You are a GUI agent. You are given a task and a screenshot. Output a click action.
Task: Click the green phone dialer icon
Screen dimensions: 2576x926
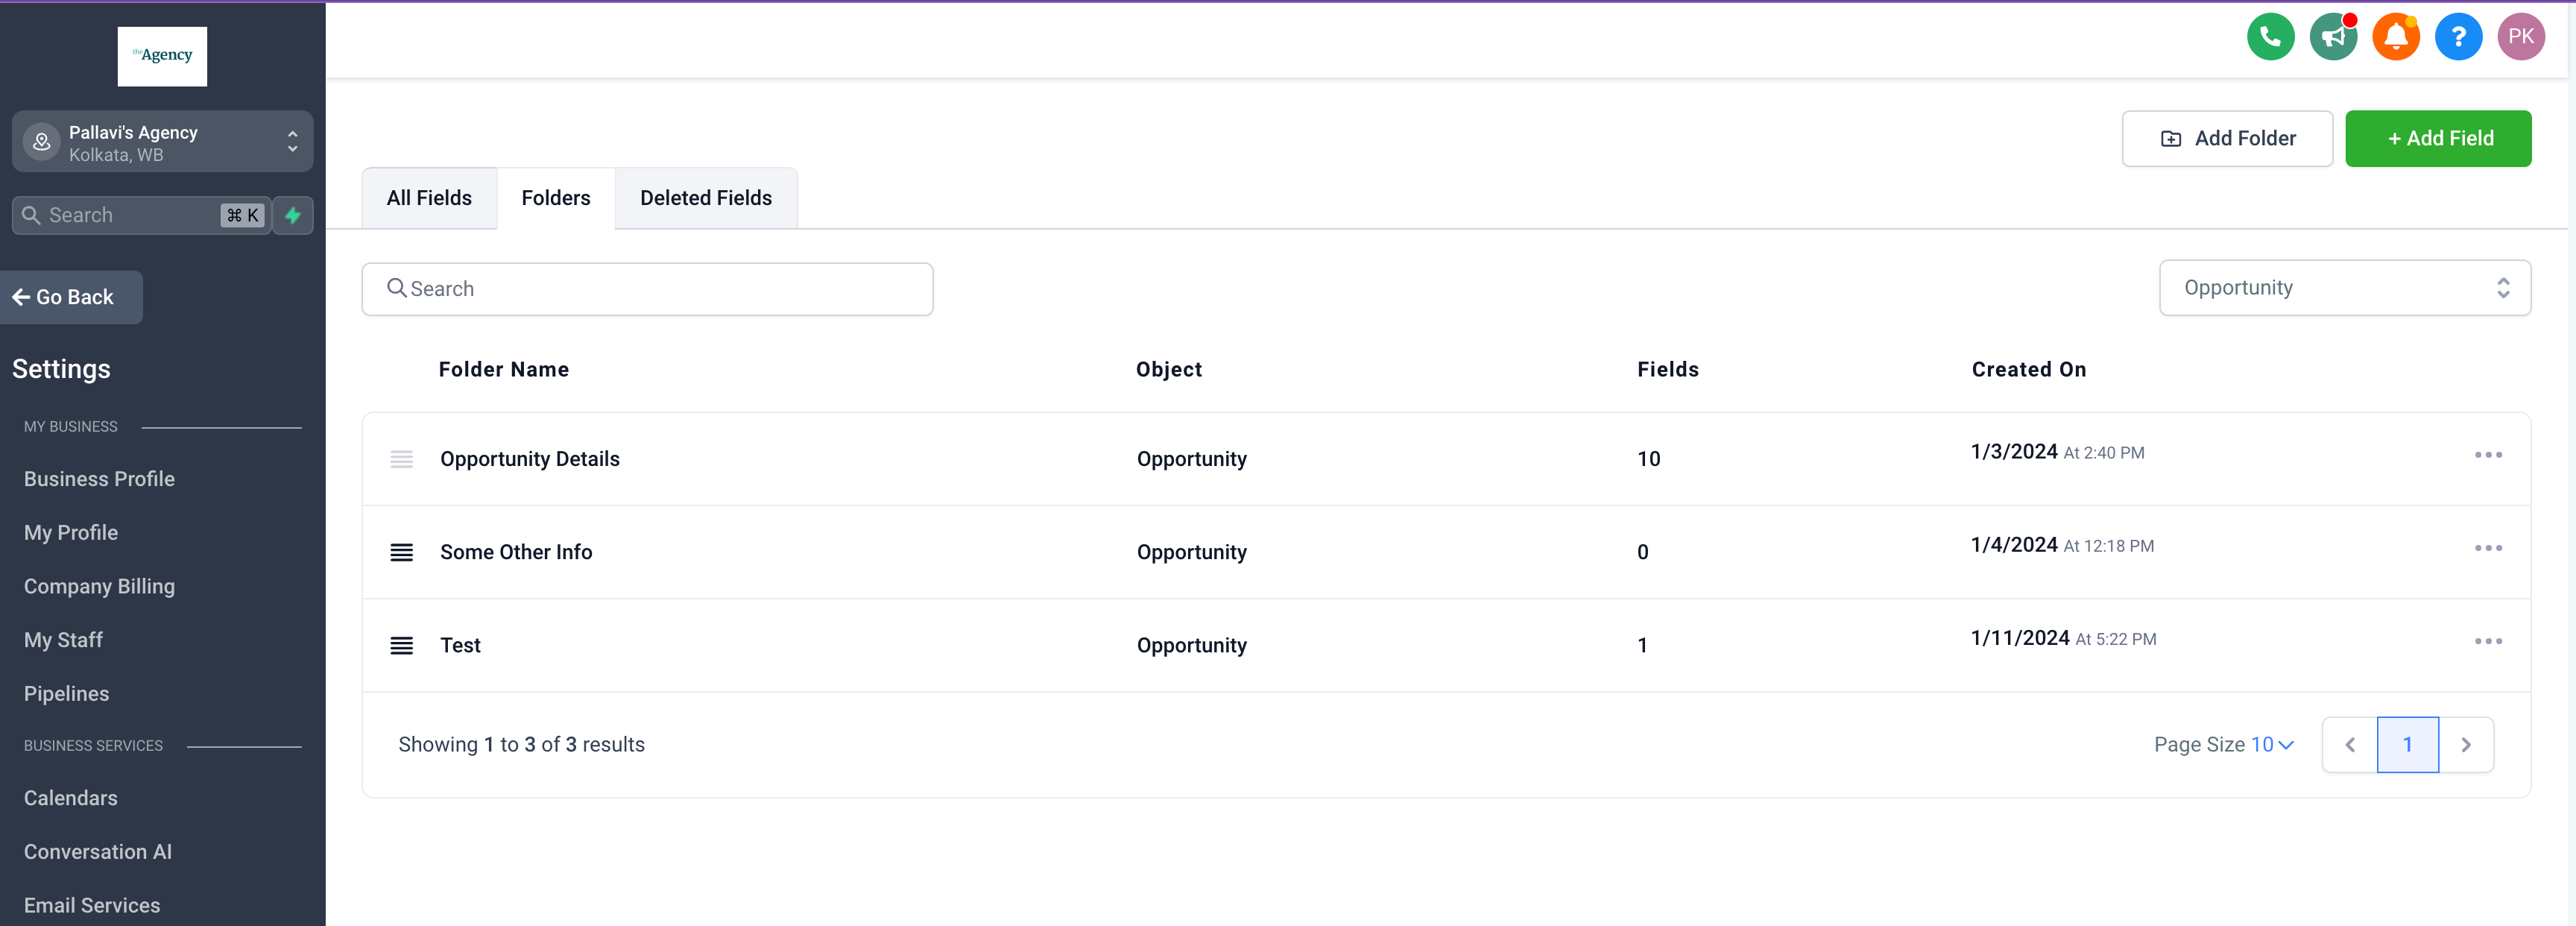pos(2270,37)
